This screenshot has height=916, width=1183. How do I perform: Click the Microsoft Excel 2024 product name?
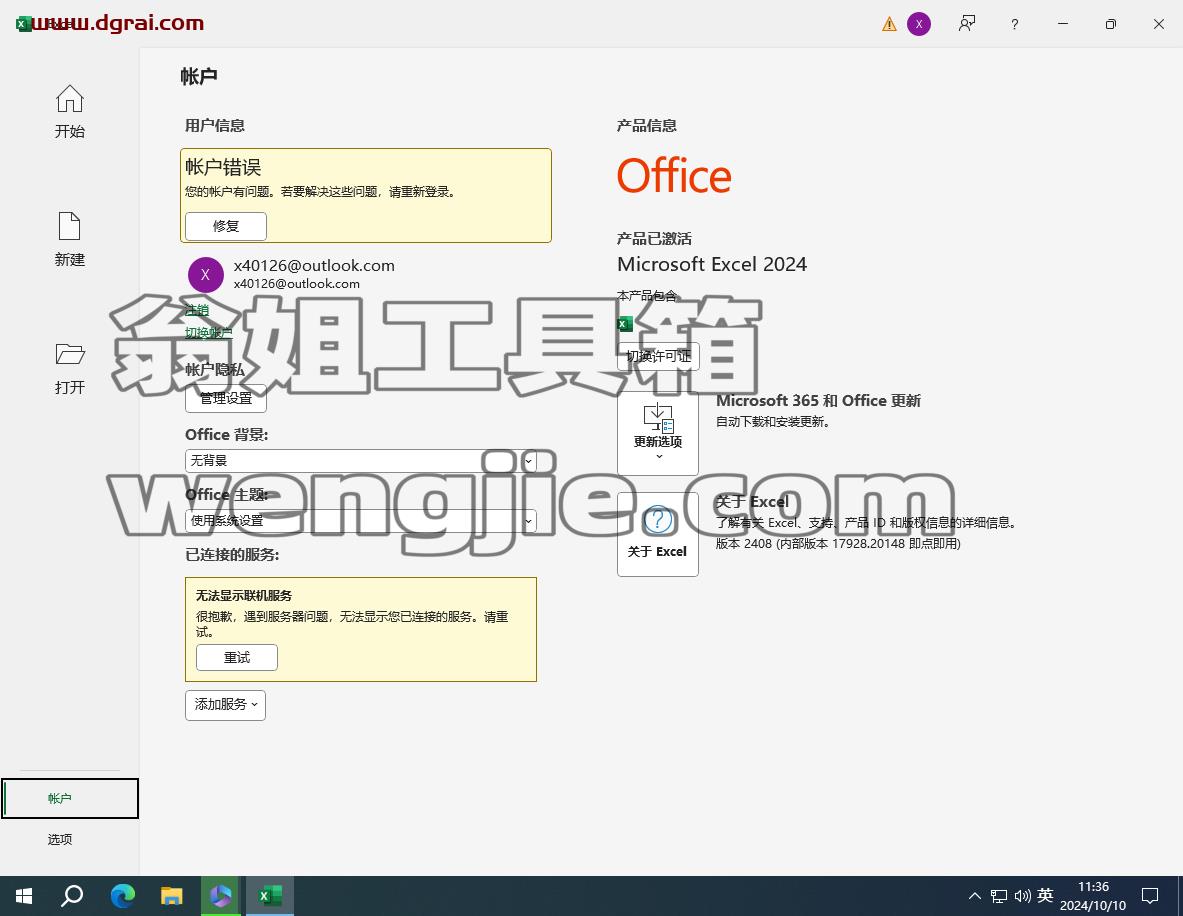click(711, 264)
